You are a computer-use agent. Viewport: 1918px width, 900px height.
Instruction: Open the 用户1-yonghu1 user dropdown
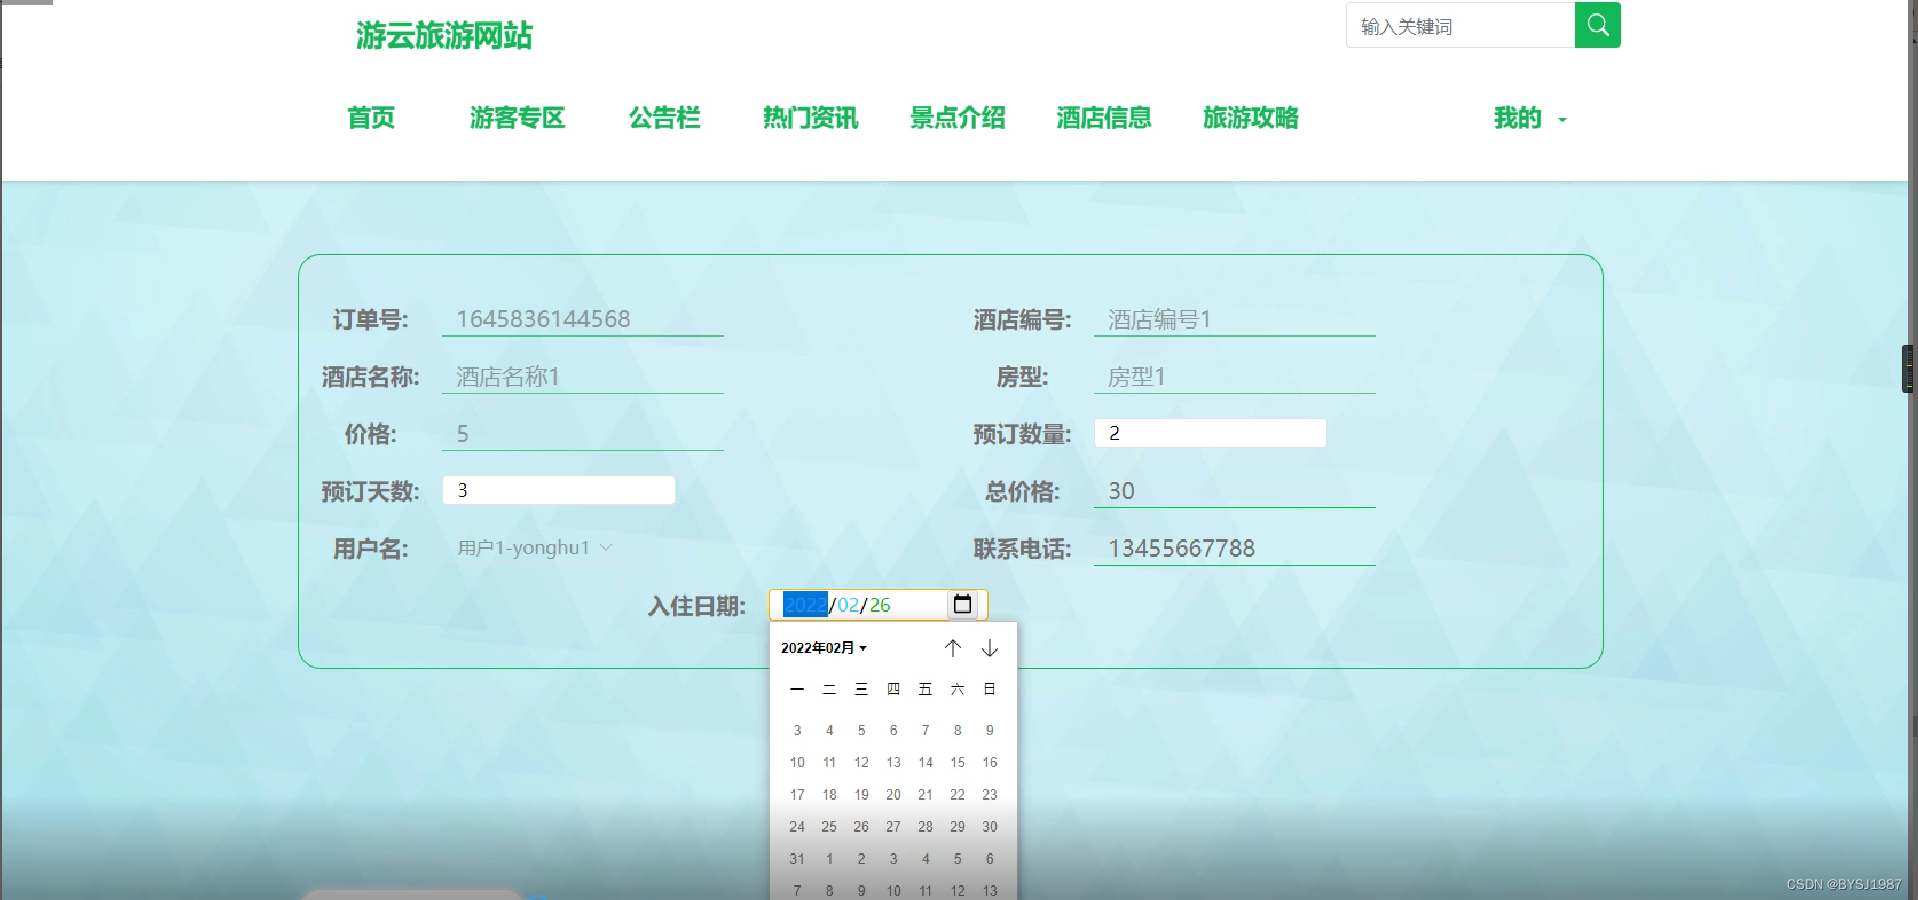(x=534, y=548)
